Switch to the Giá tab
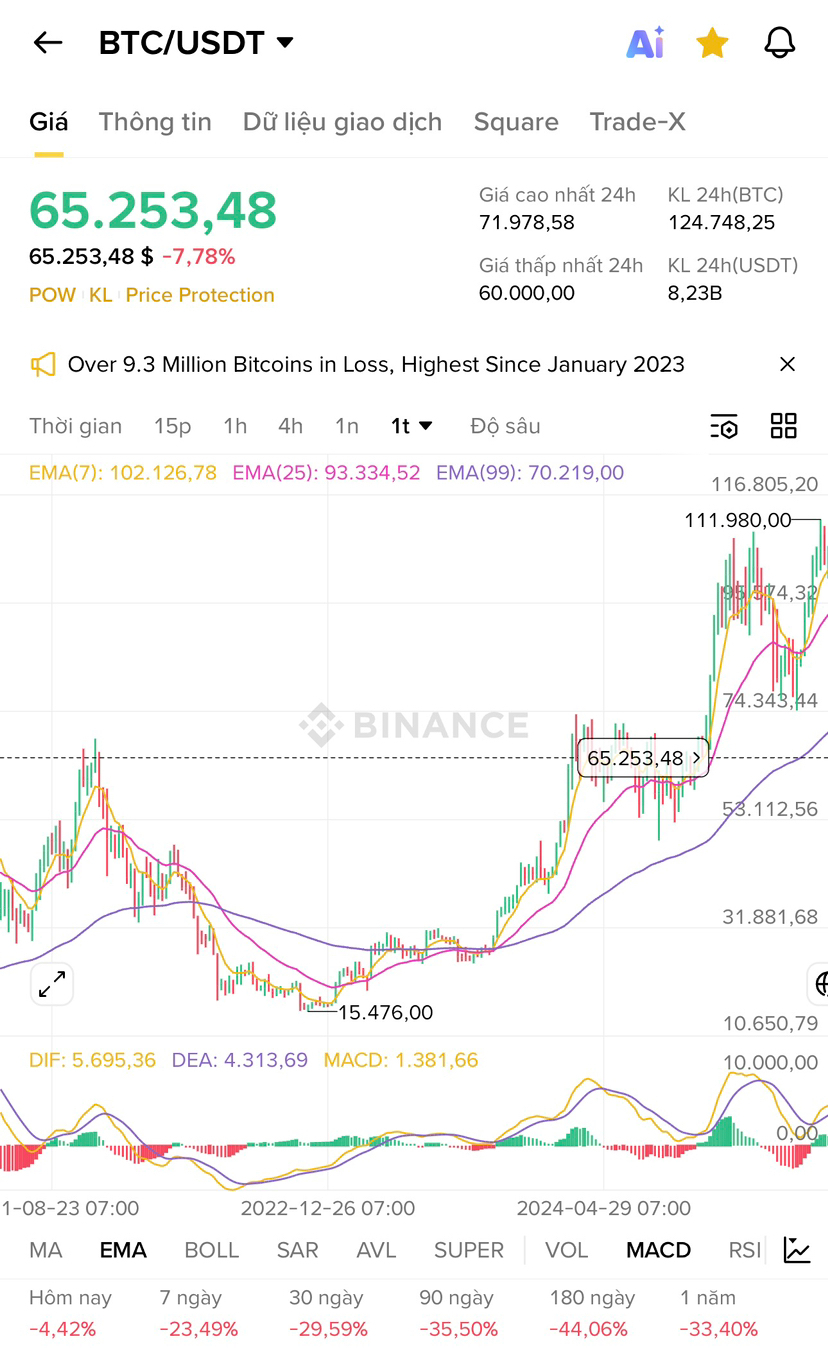This screenshot has width=828, height=1348. [49, 122]
